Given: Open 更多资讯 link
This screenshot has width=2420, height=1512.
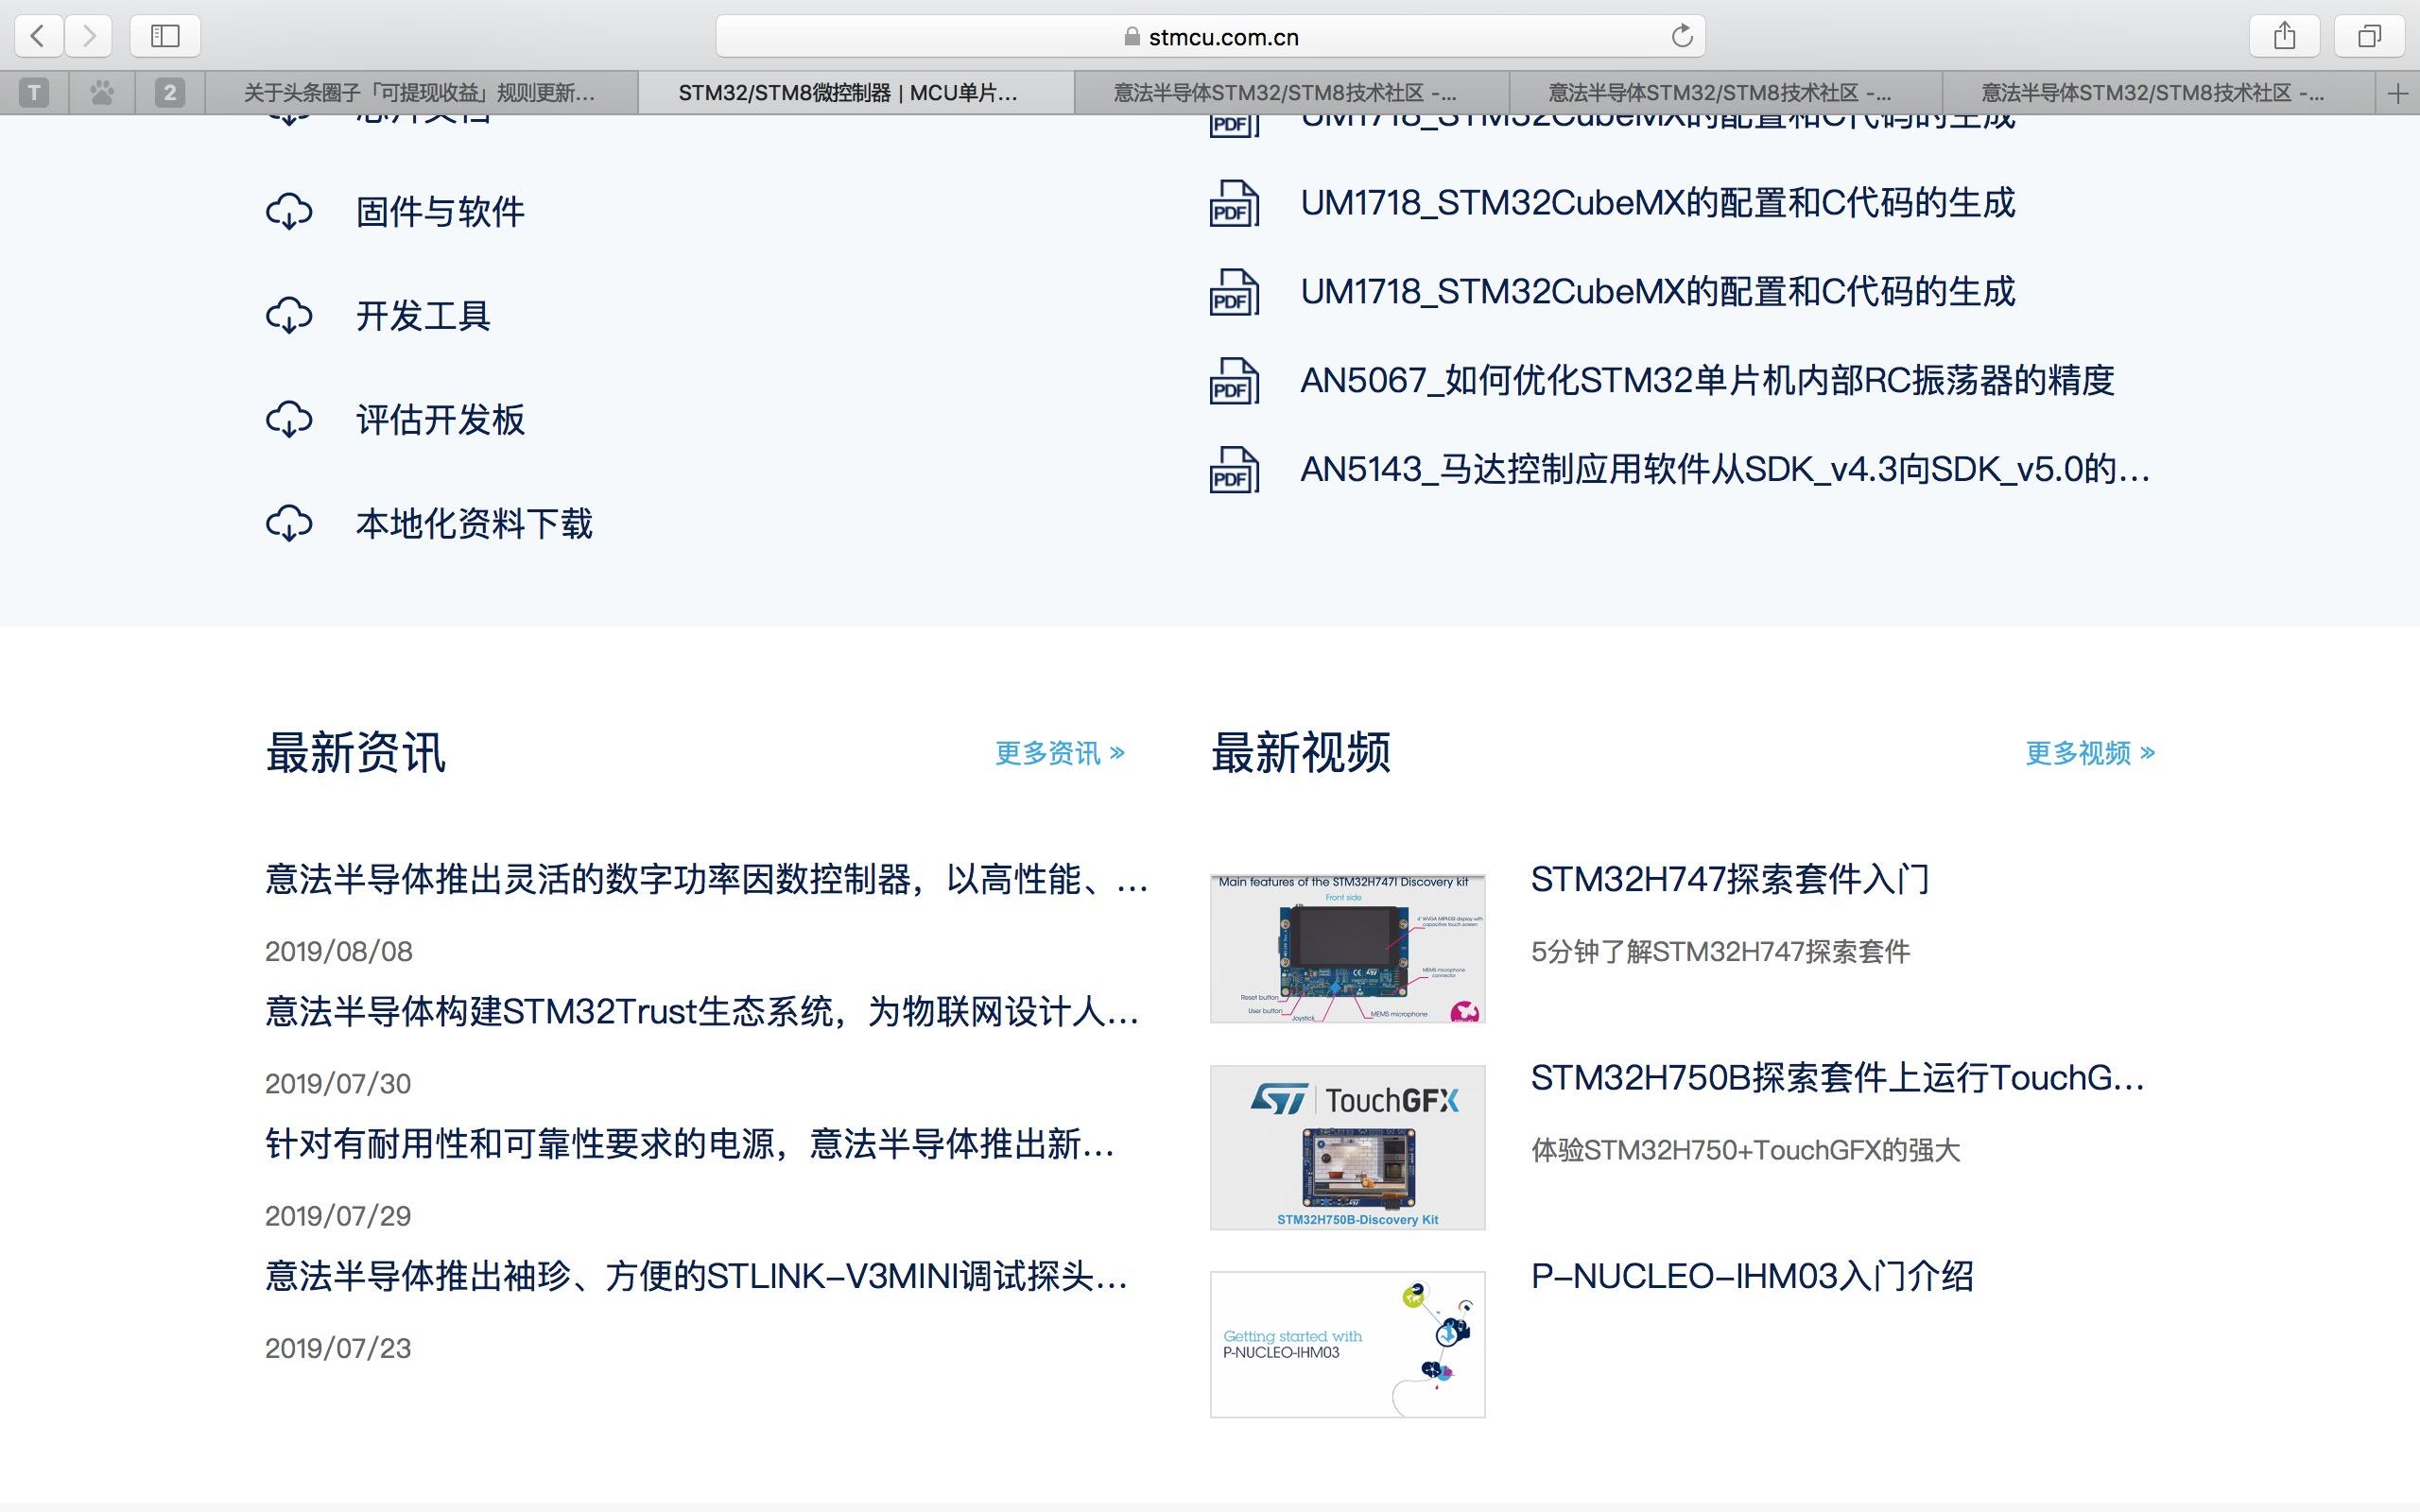Looking at the screenshot, I should (1060, 753).
